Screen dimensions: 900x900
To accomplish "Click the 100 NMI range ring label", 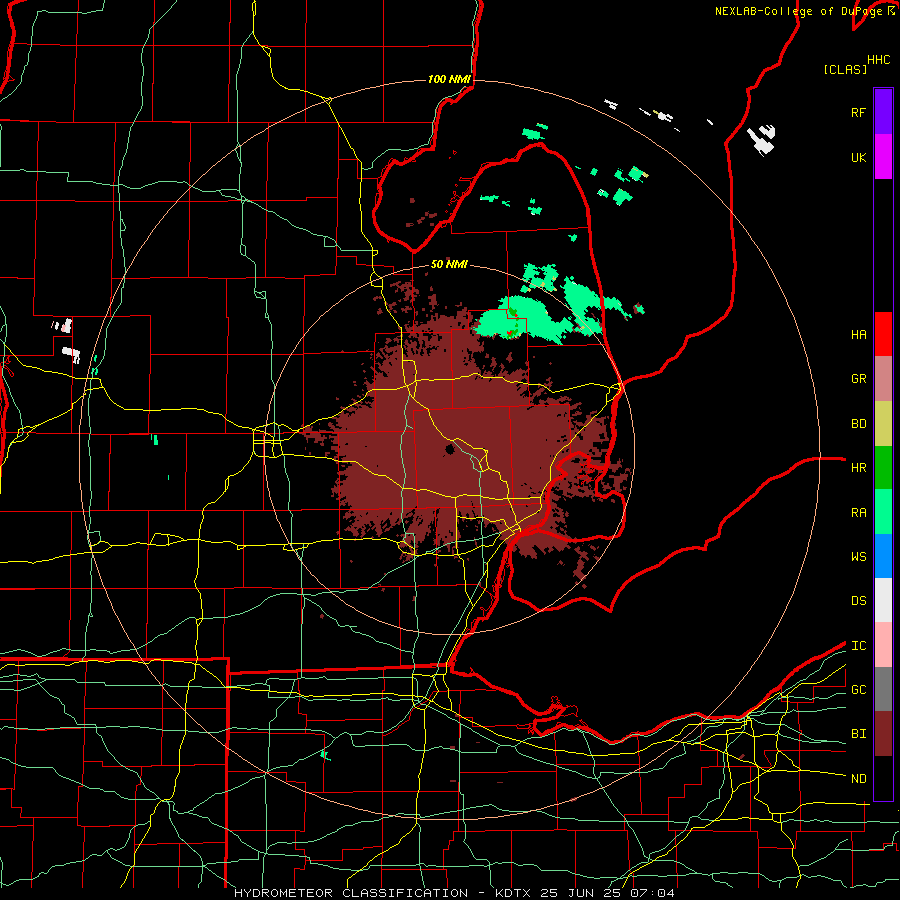I will click(449, 79).
